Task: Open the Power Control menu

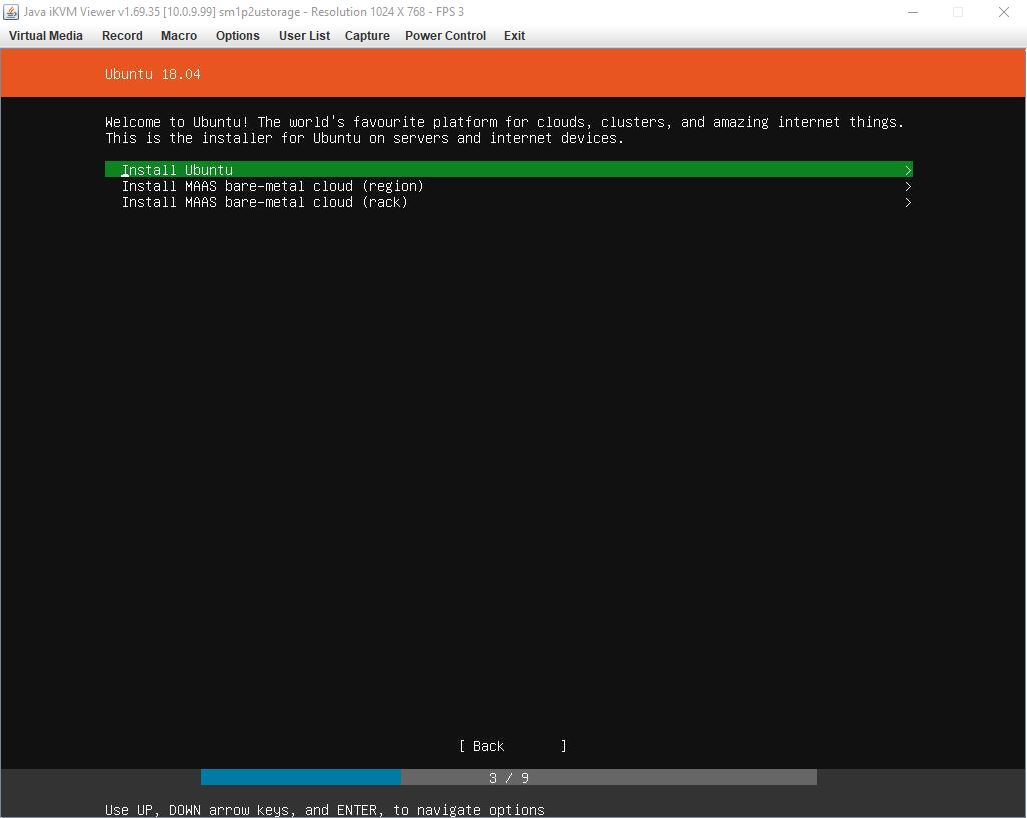Action: coord(445,36)
